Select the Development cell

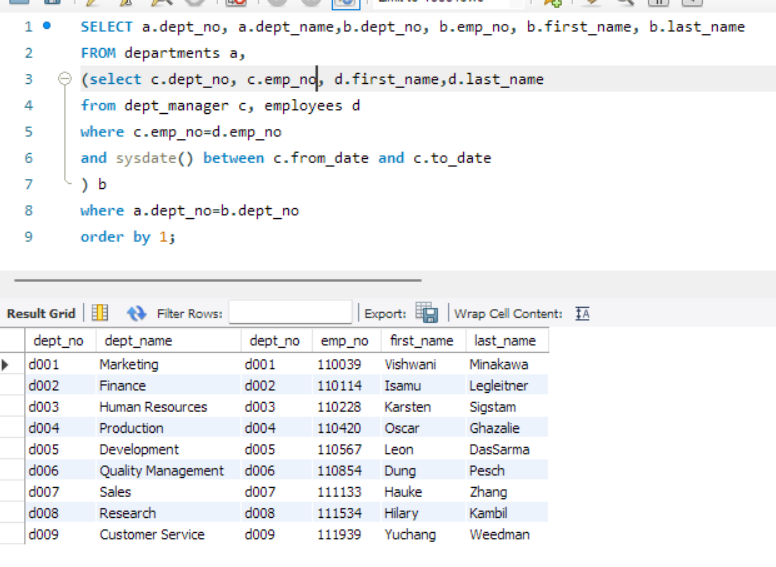168,449
